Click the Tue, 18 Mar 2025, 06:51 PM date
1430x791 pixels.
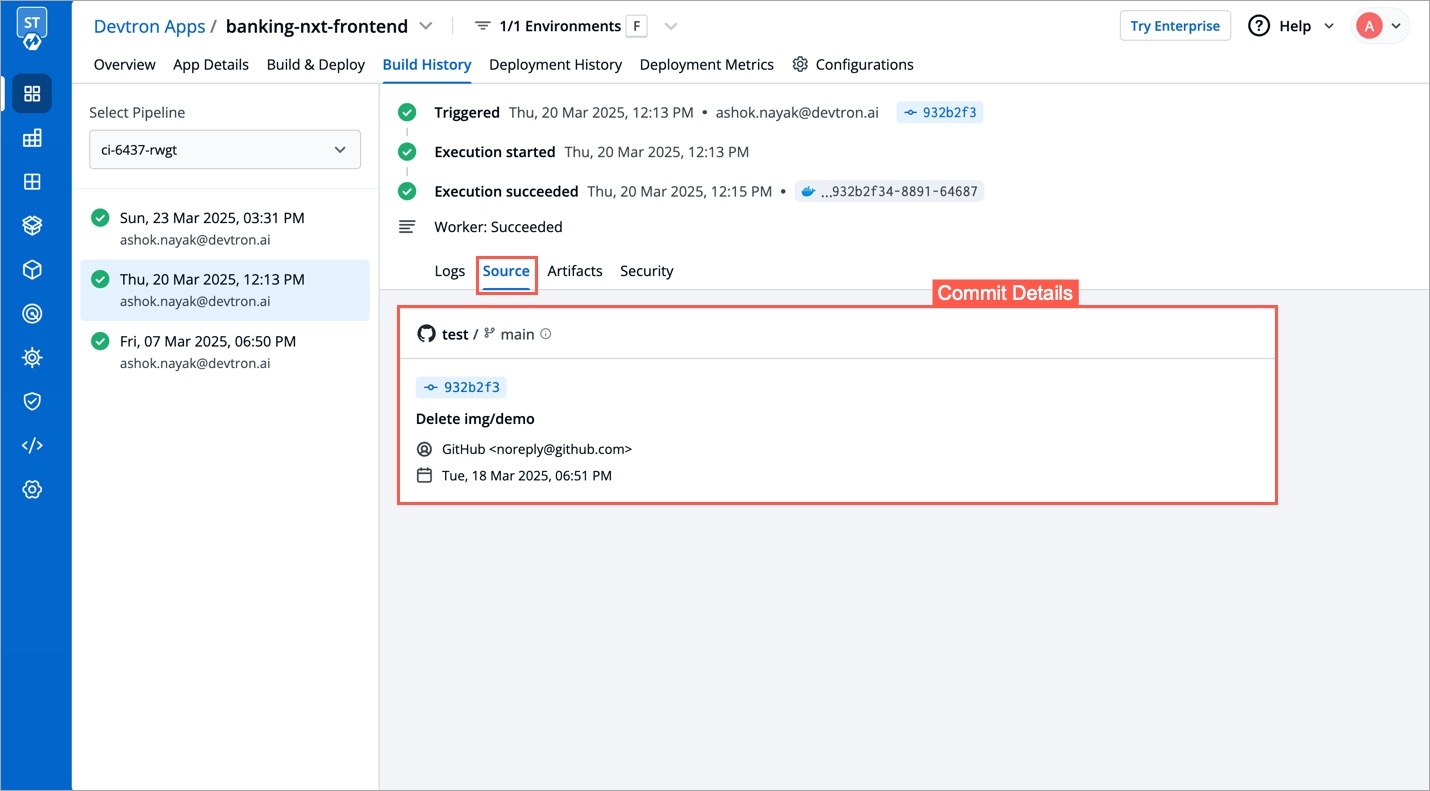(x=527, y=476)
